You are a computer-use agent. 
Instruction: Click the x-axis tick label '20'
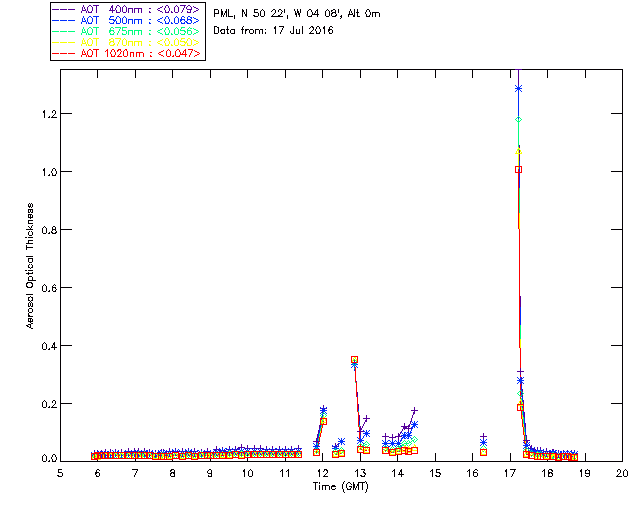(x=622, y=473)
